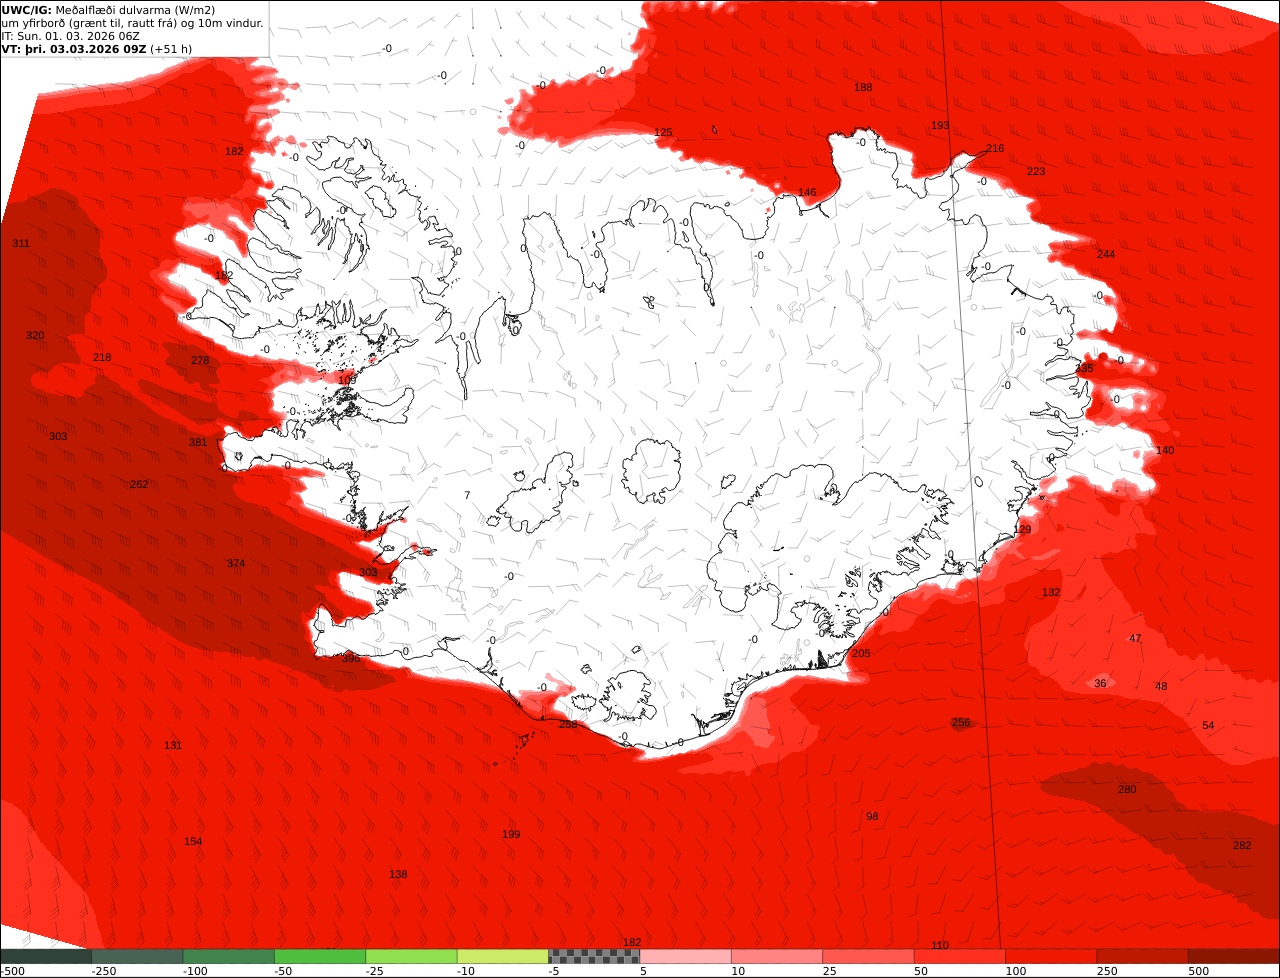Click the '98' flux value
Screen dimensions: 1280x978
tap(872, 817)
